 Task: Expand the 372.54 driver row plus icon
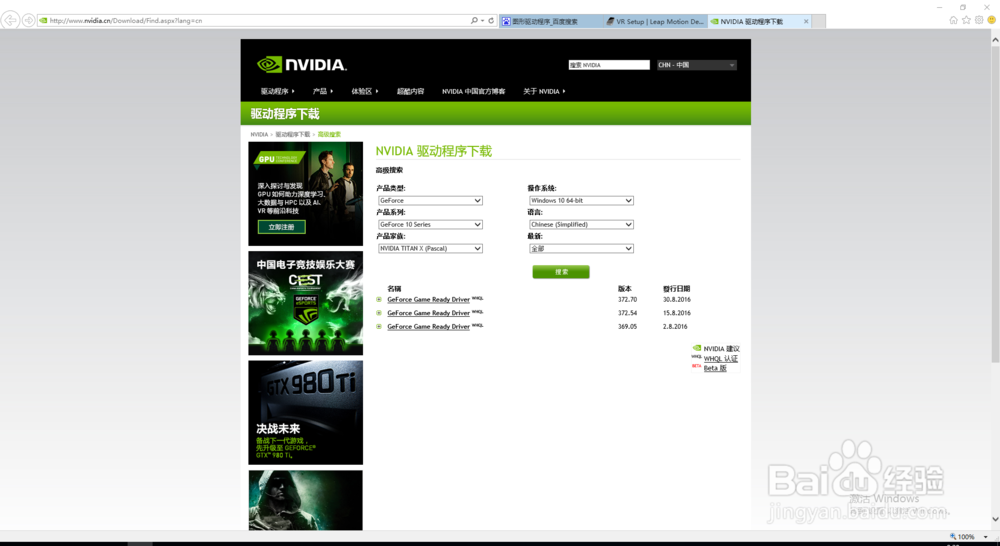click(379, 313)
